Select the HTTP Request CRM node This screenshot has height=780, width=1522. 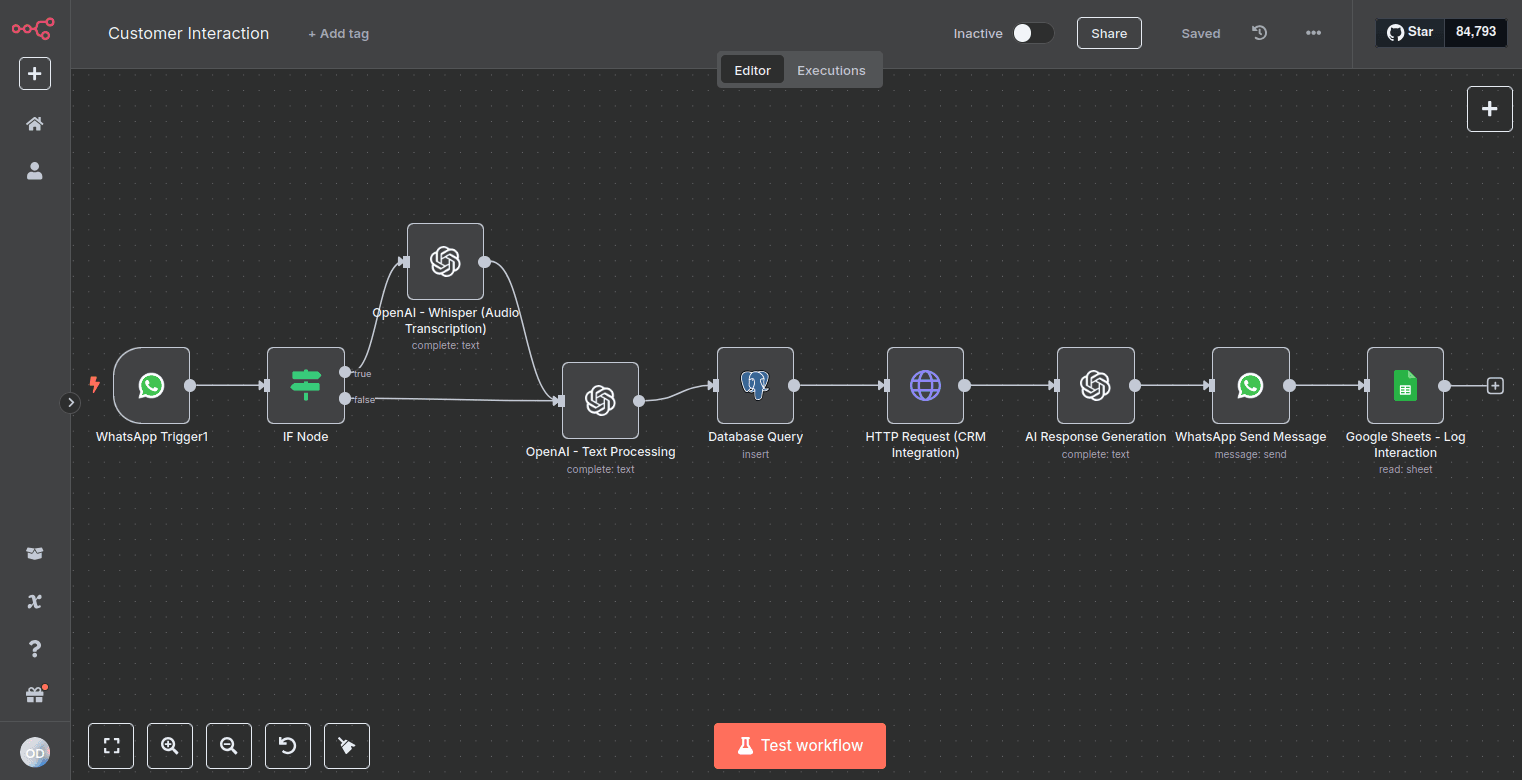pyautogui.click(x=925, y=385)
